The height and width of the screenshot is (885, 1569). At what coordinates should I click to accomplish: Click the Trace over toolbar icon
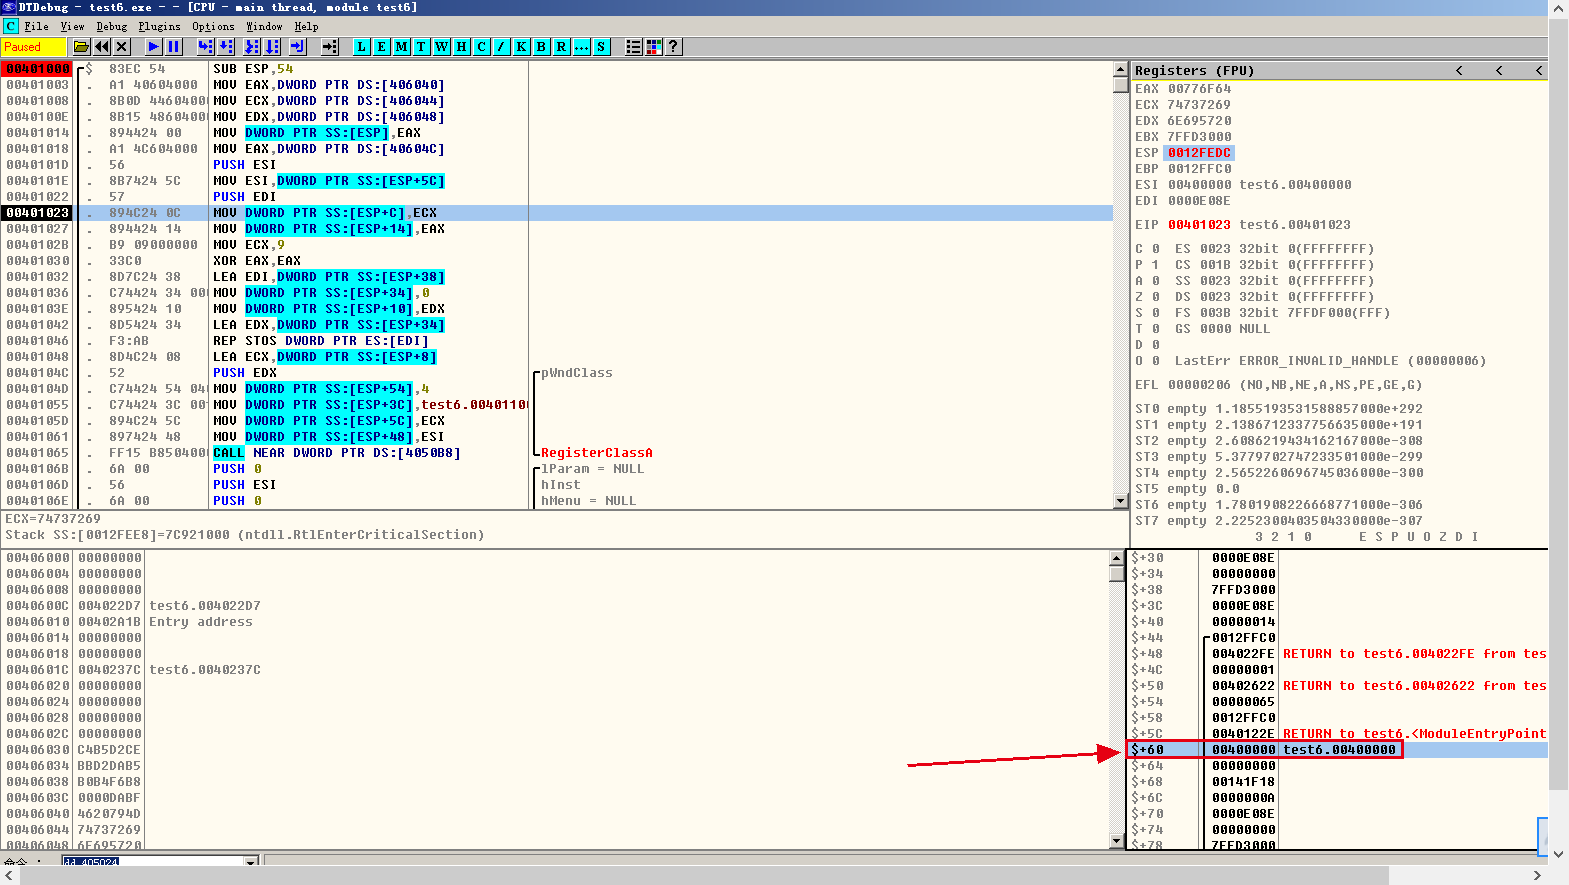[272, 47]
